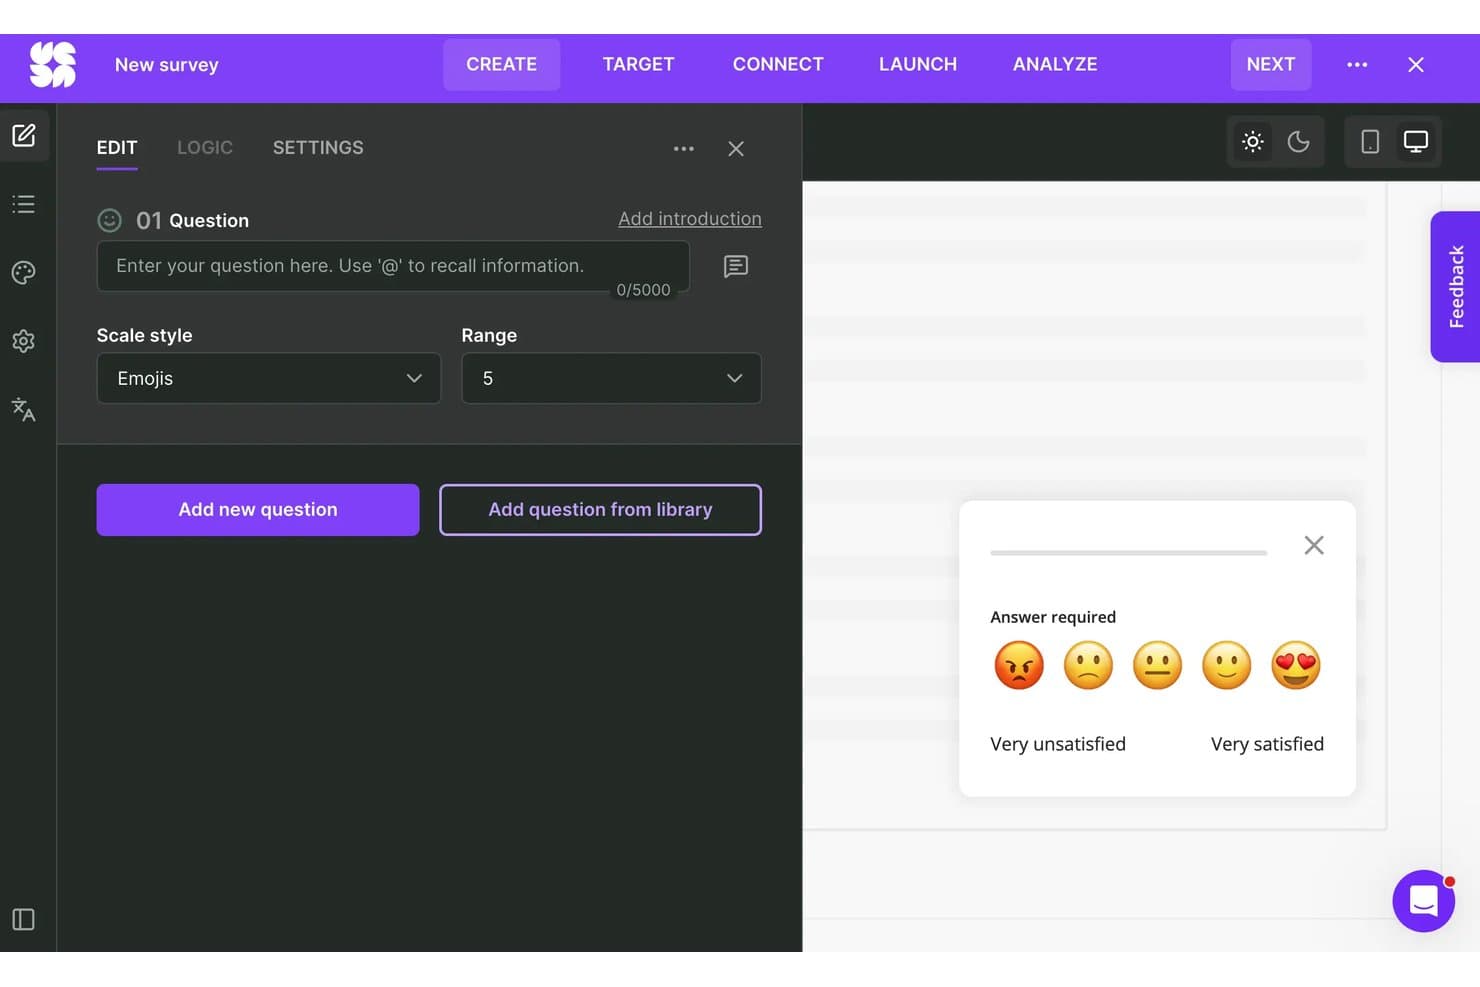Close the survey editor with top X
Image resolution: width=1480 pixels, height=987 pixels.
pyautogui.click(x=1416, y=65)
